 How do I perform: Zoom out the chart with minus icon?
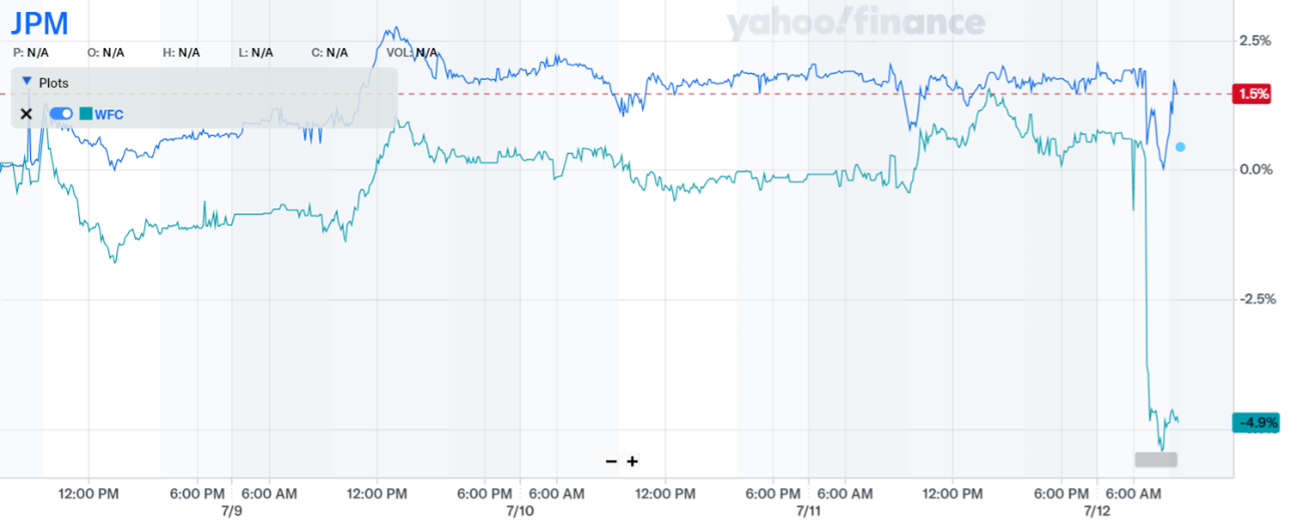(x=611, y=461)
